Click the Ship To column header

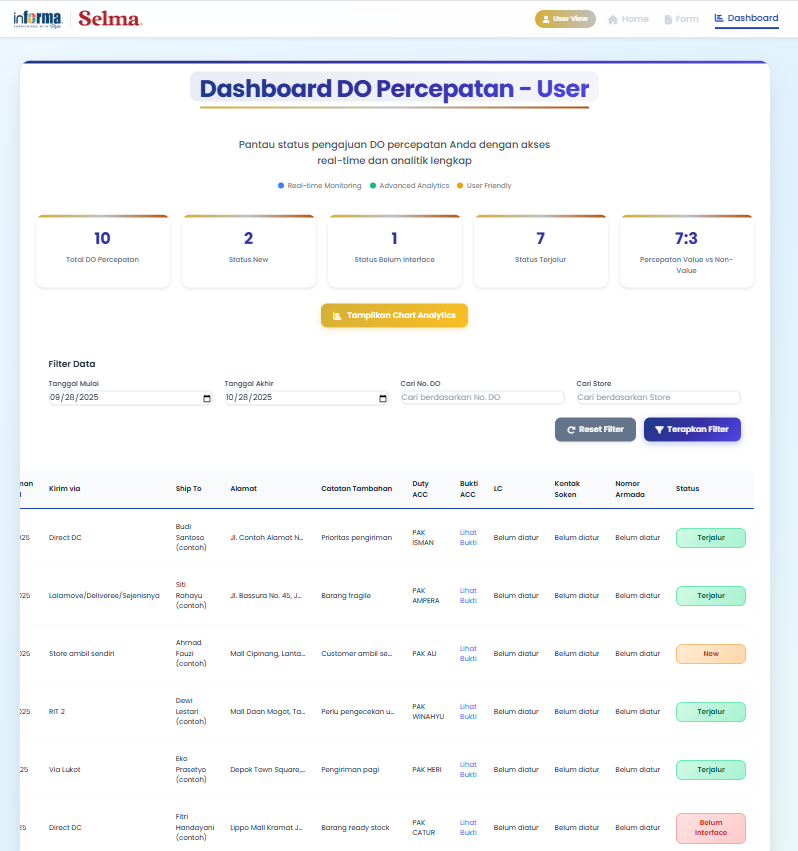click(188, 488)
